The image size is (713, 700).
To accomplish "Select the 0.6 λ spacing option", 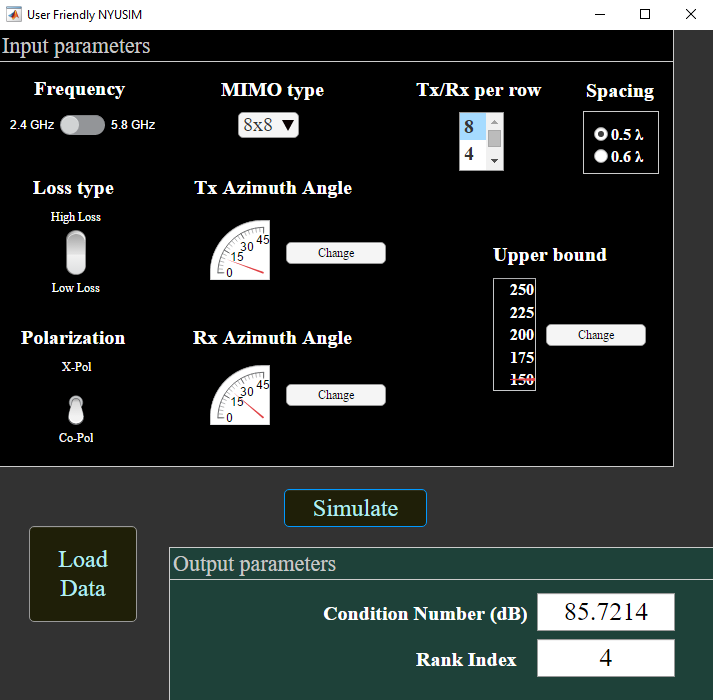I will click(x=601, y=156).
